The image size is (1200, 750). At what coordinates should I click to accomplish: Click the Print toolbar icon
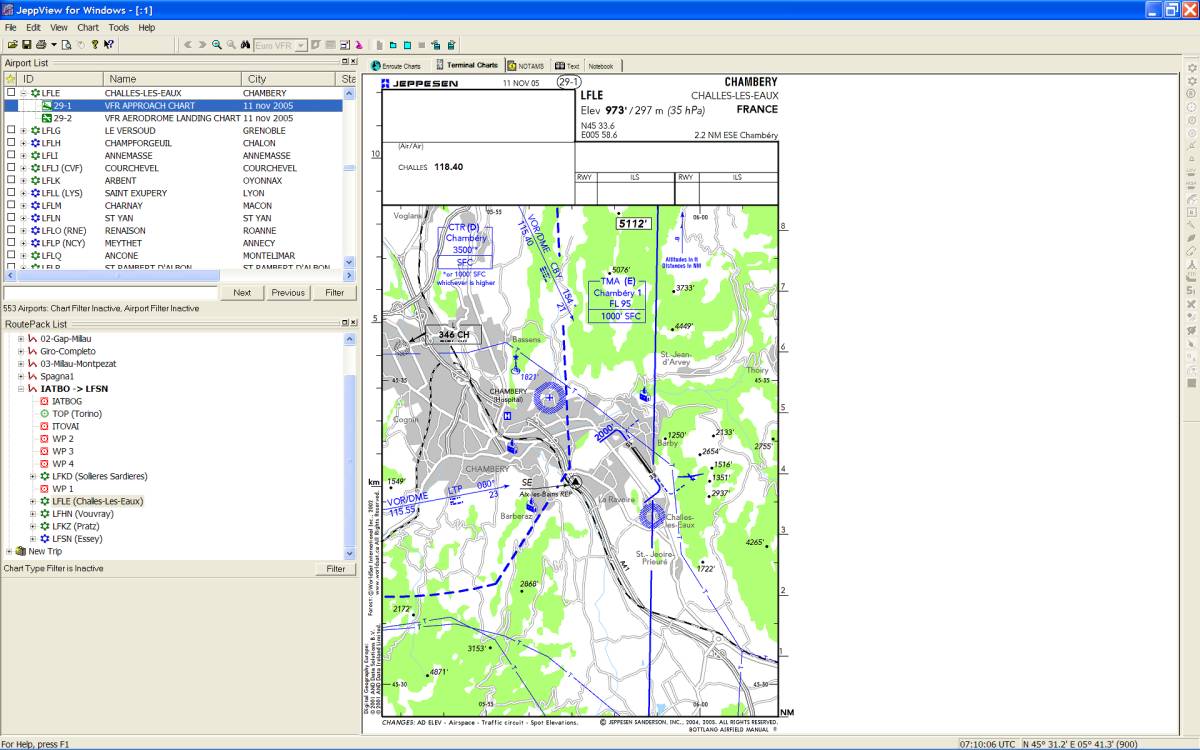click(x=40, y=45)
